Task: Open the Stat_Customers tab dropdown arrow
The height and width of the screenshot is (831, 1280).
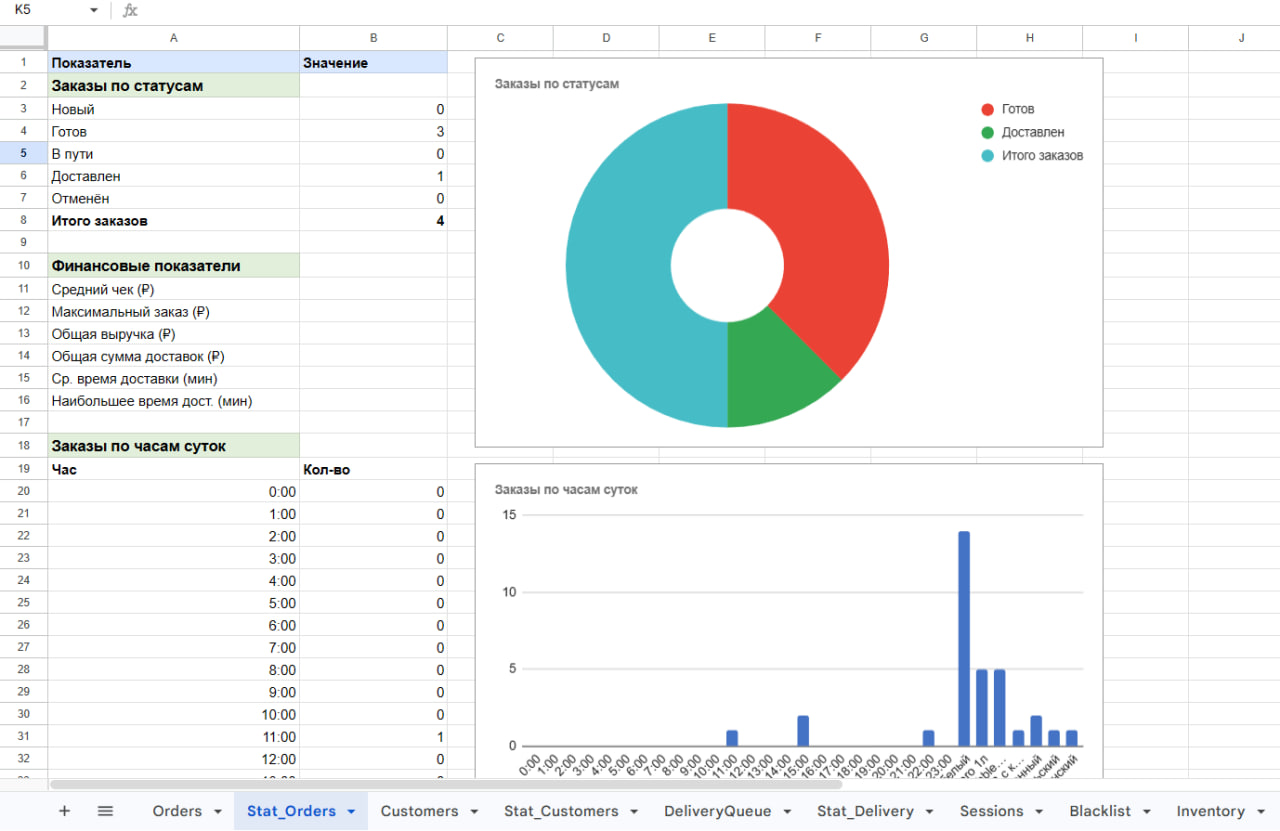Action: click(634, 812)
